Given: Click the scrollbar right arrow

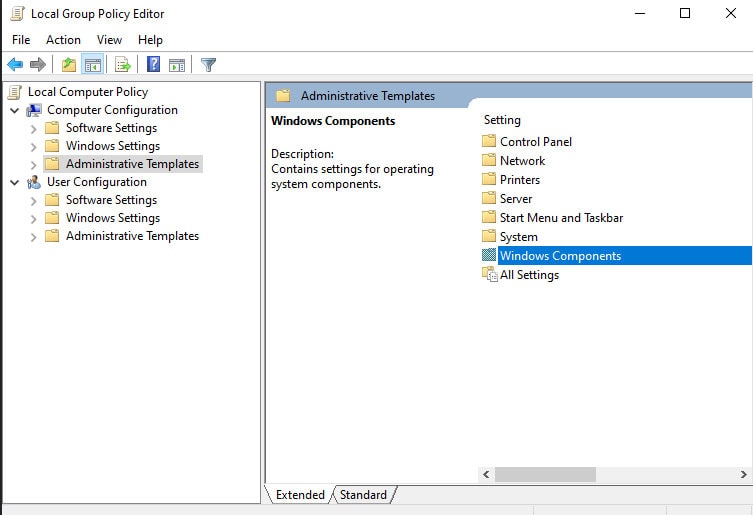Looking at the screenshot, I should [x=743, y=475].
